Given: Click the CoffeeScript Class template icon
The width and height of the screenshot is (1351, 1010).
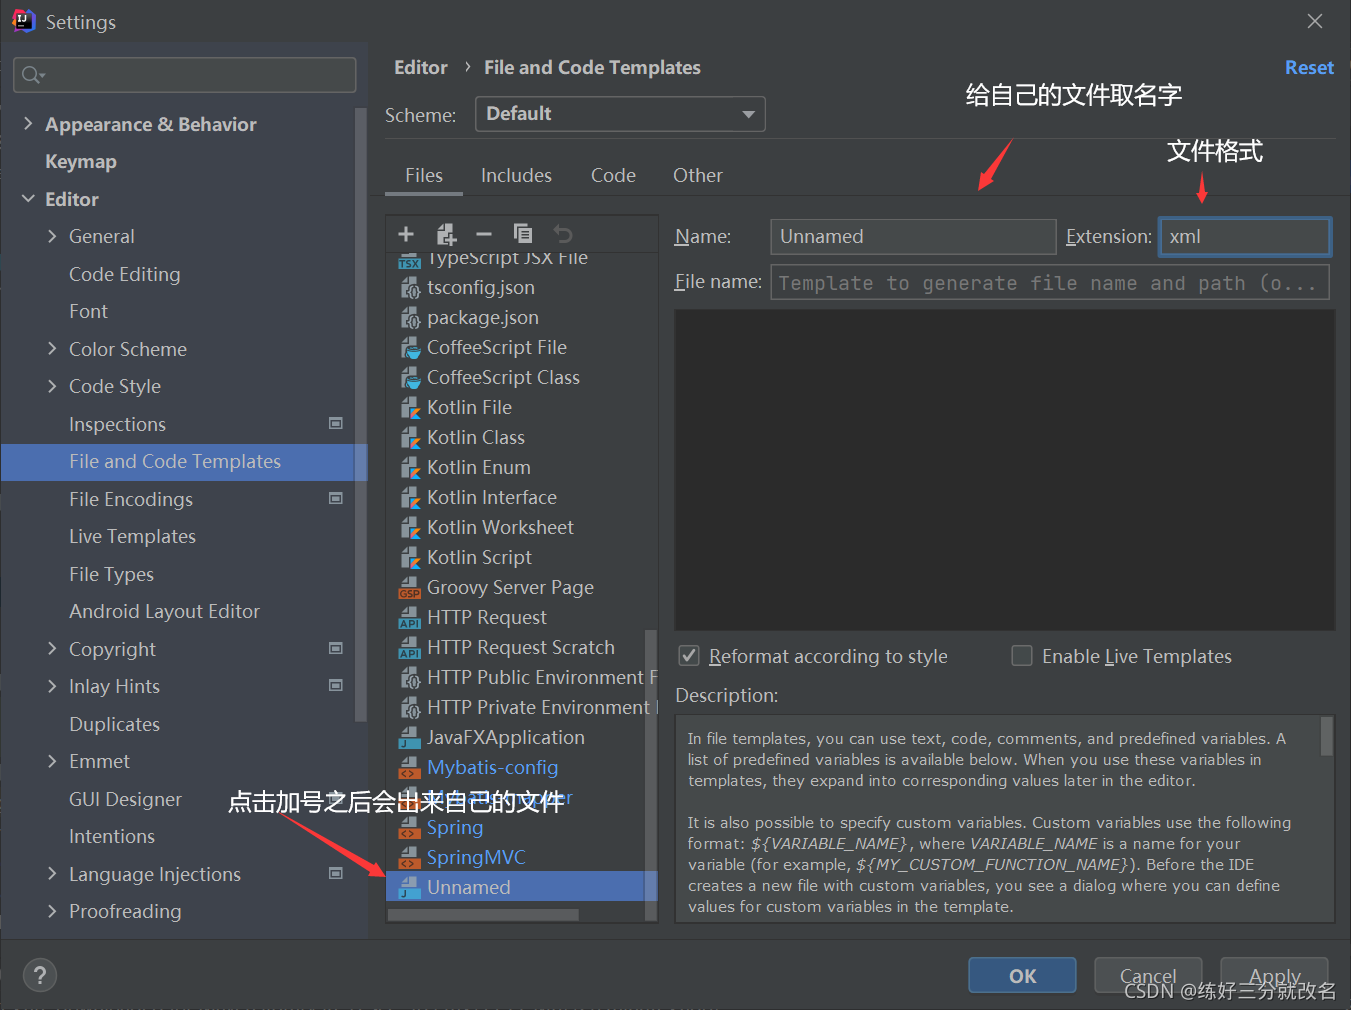Looking at the screenshot, I should 410,378.
